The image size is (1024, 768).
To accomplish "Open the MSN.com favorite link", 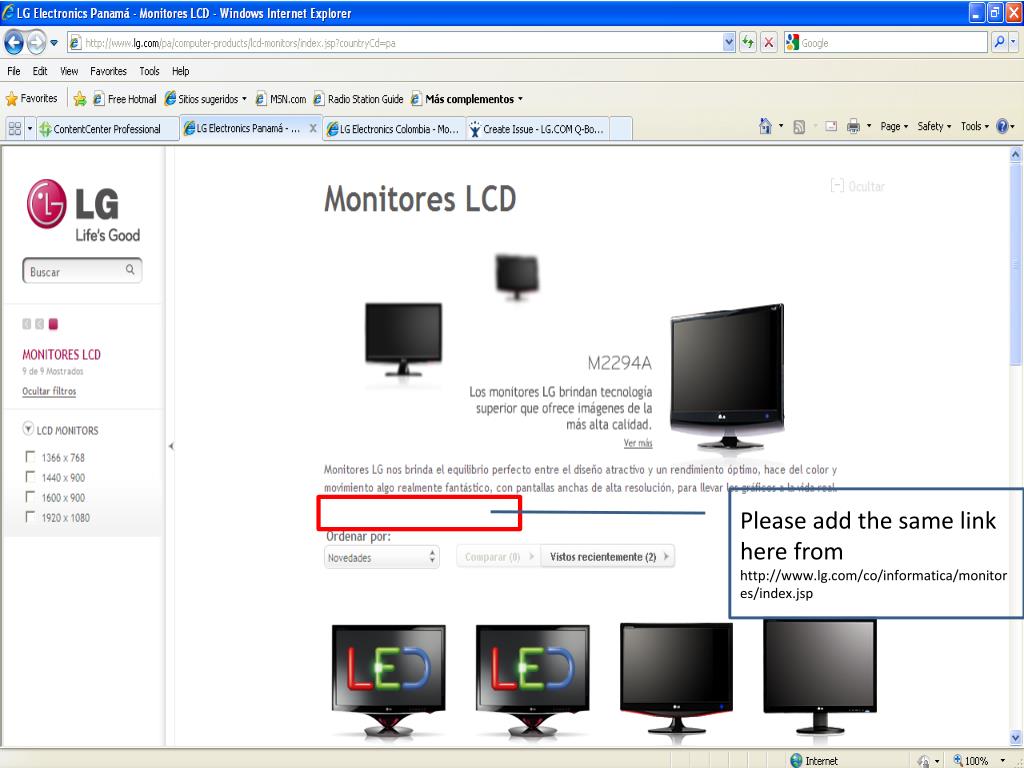I will [281, 99].
